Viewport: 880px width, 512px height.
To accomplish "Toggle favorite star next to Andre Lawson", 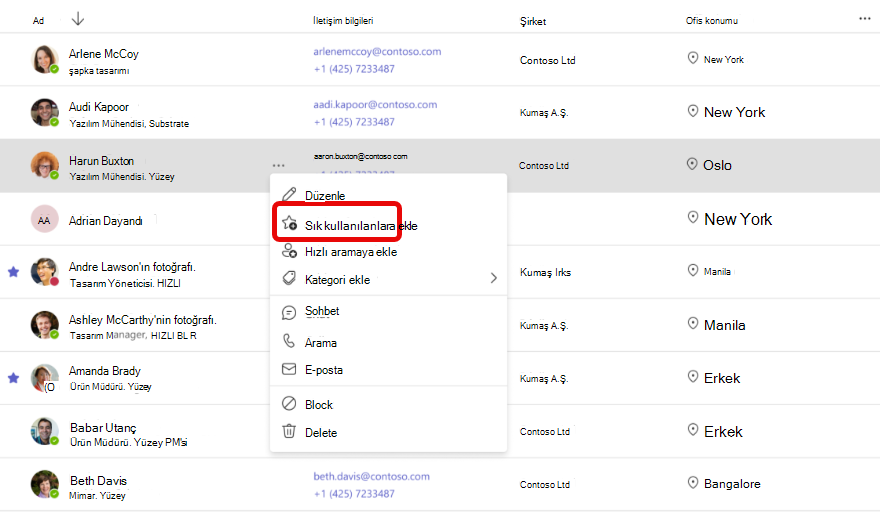I will [x=13, y=272].
